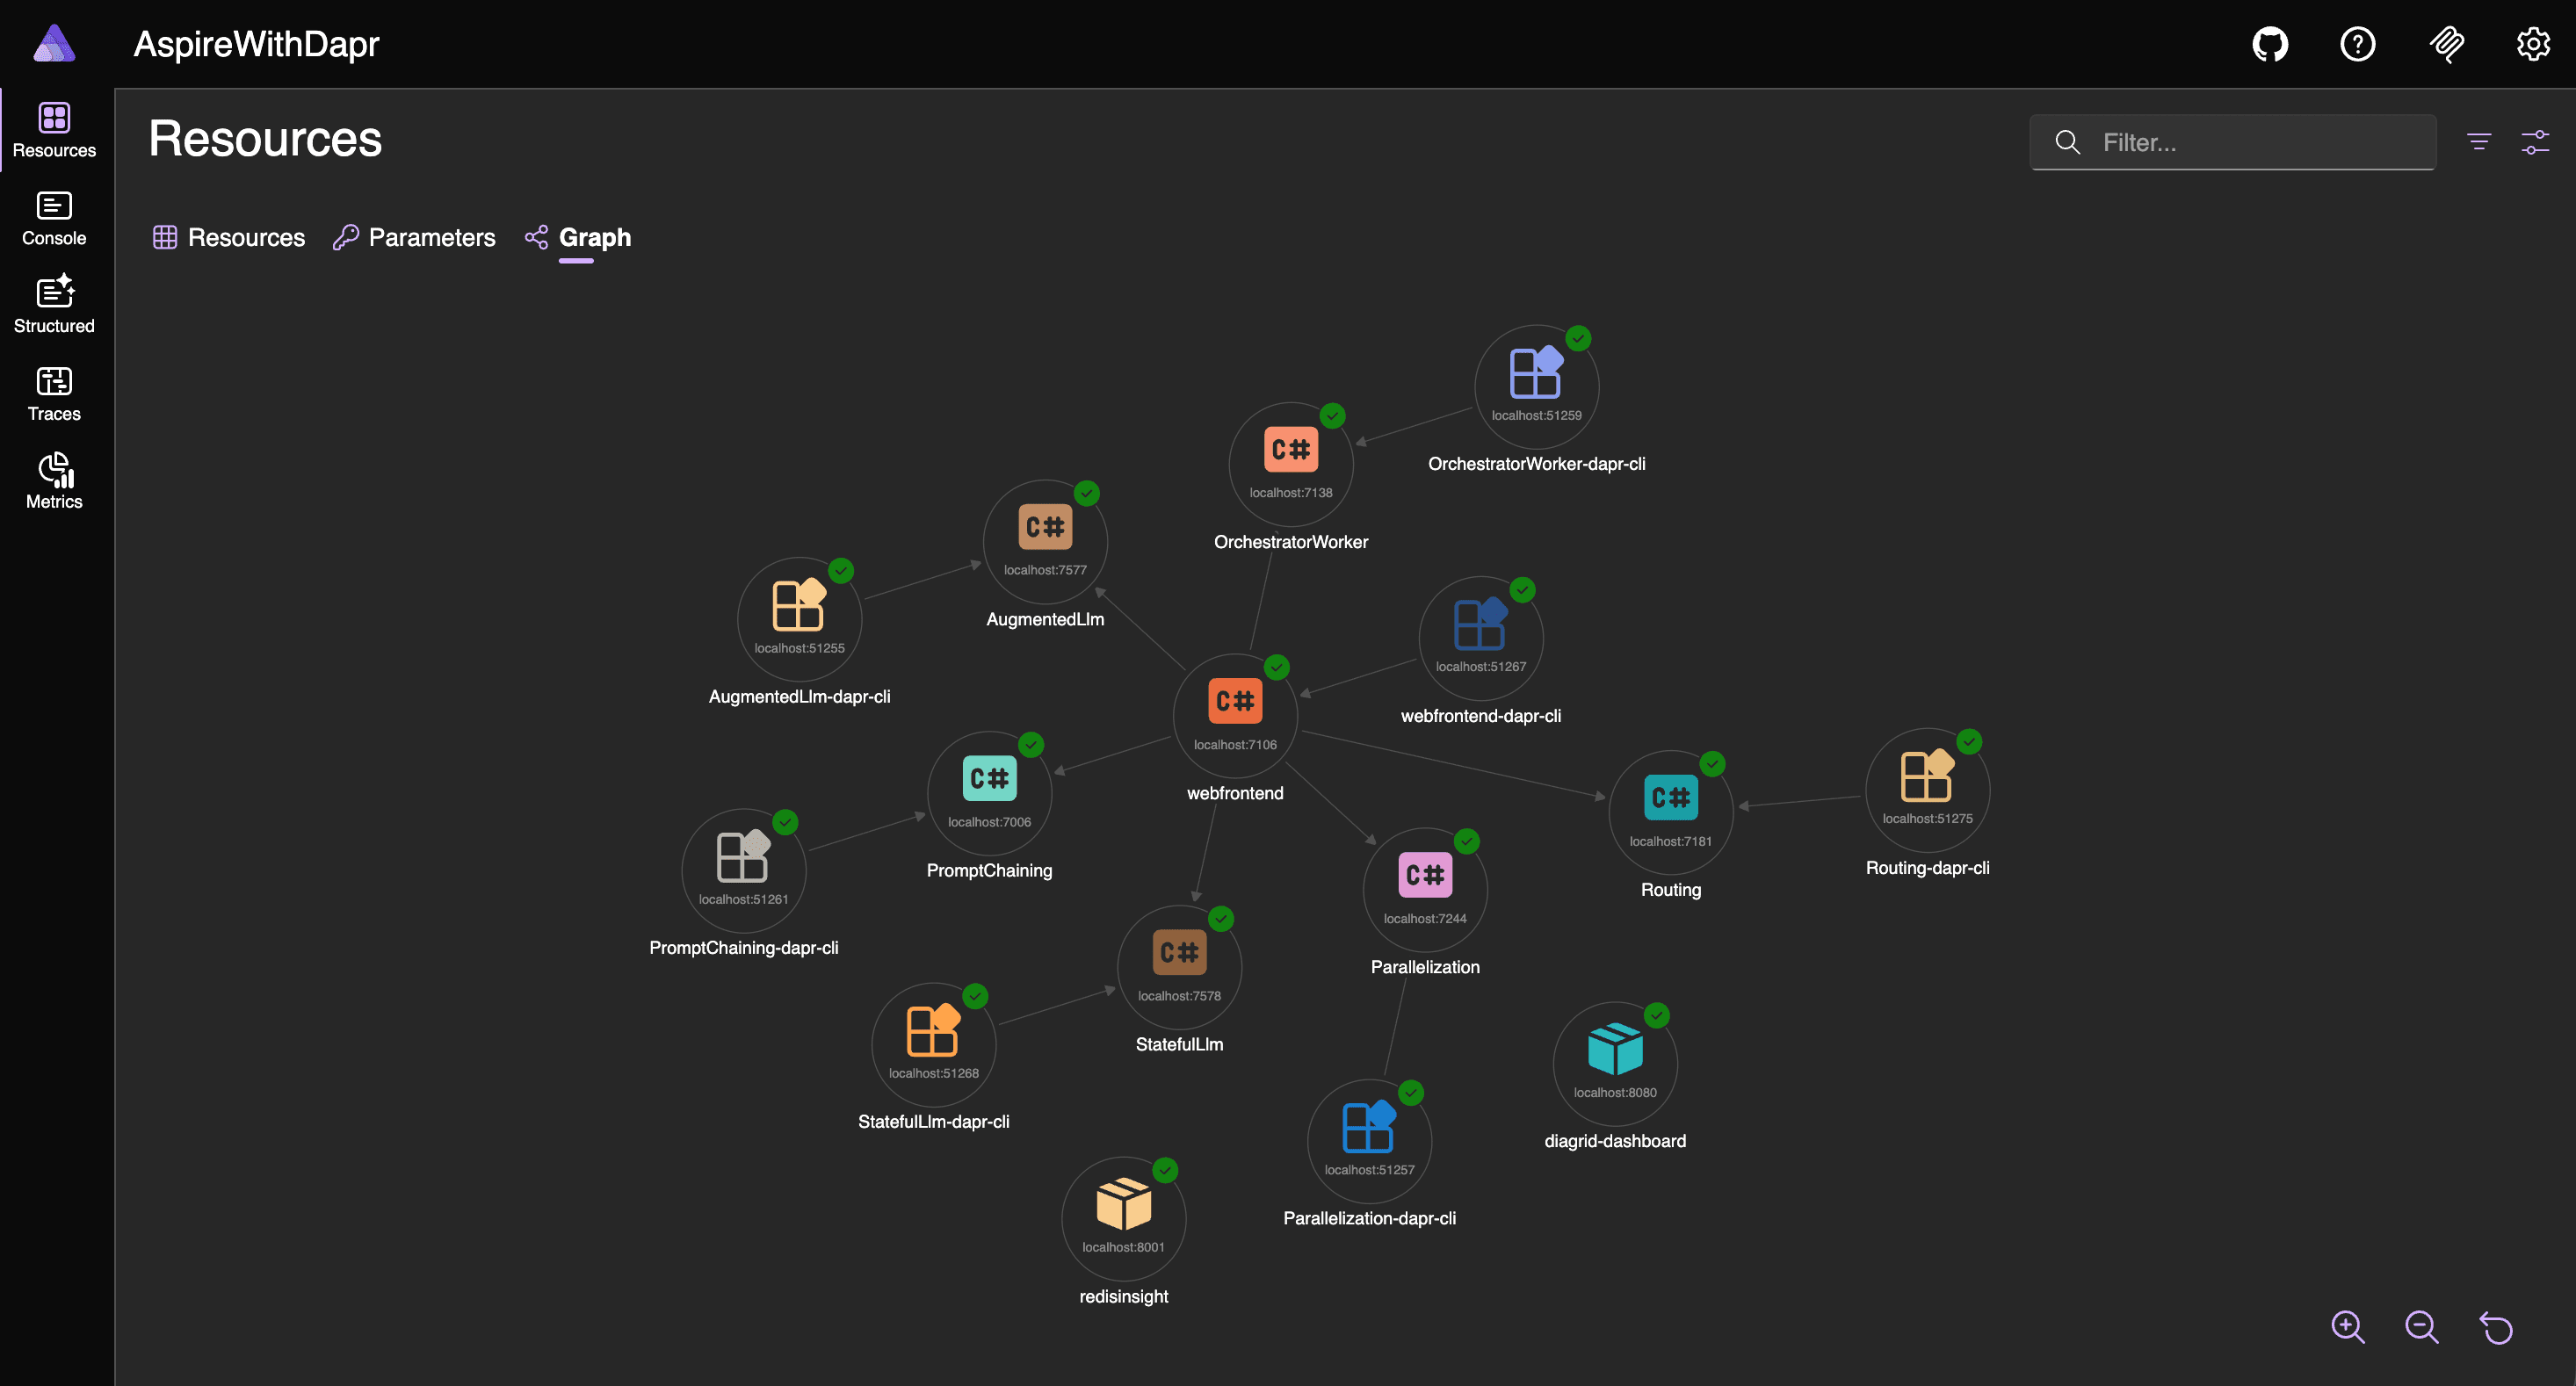
Task: Open the GitHub repository icon
Action: point(2270,44)
